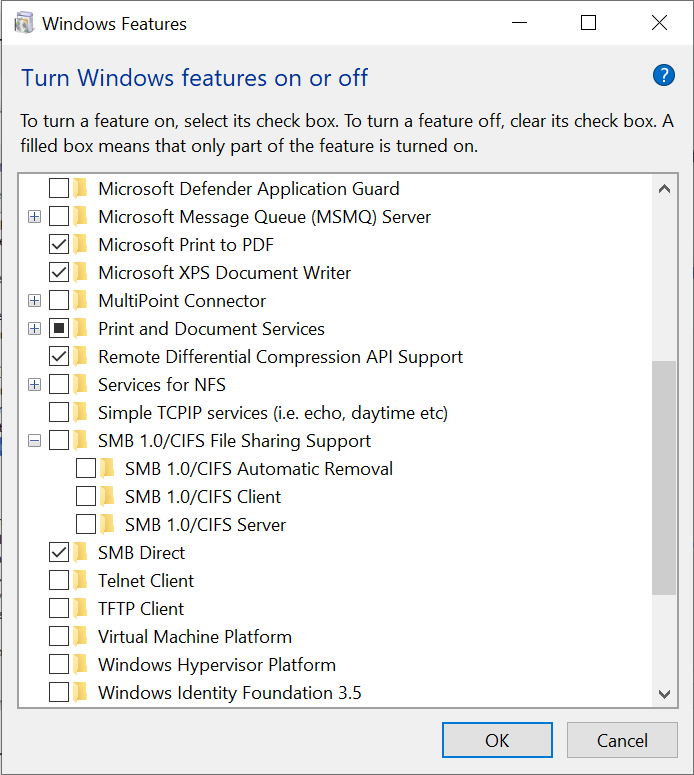The width and height of the screenshot is (694, 775).
Task: Select Windows Identity Foundation 3.5 label
Action: pos(230,693)
